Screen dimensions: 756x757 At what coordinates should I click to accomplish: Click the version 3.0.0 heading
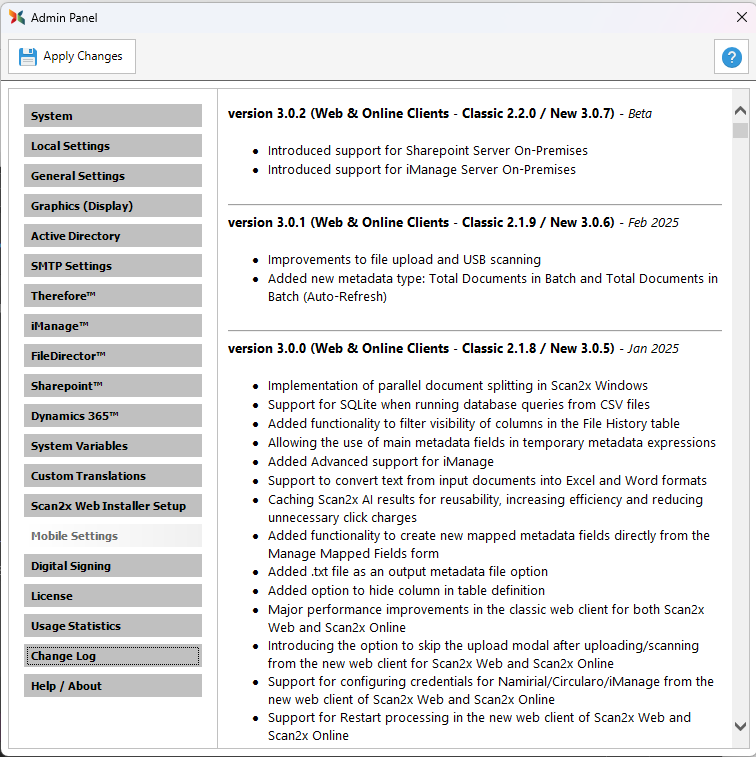pyautogui.click(x=453, y=349)
